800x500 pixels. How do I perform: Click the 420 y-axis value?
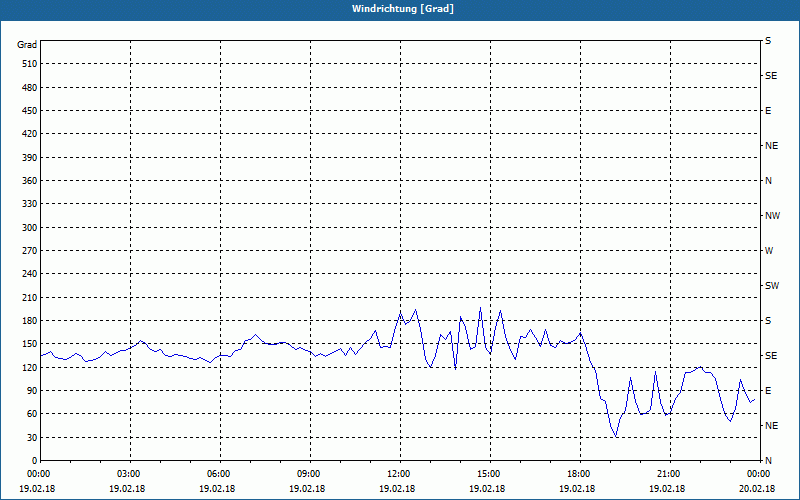[x=30, y=134]
